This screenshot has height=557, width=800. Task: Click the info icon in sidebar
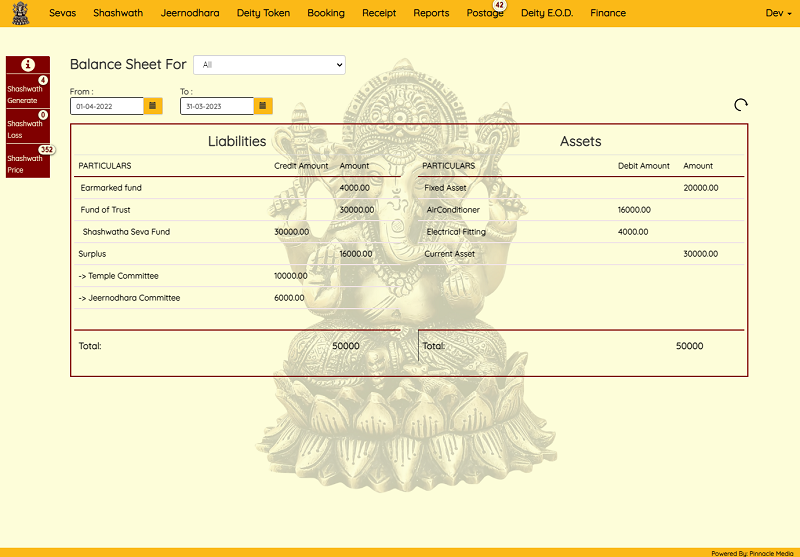[x=28, y=65]
